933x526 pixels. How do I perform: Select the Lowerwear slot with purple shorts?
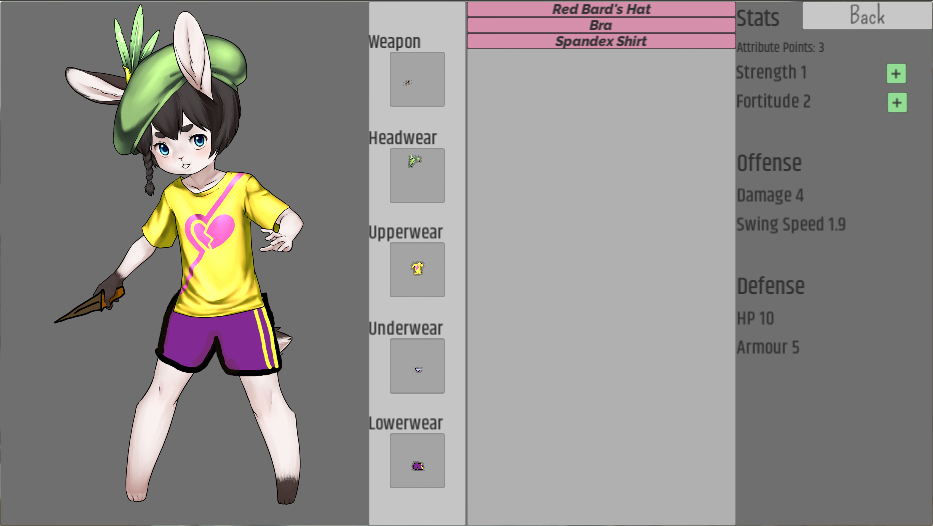click(x=417, y=461)
